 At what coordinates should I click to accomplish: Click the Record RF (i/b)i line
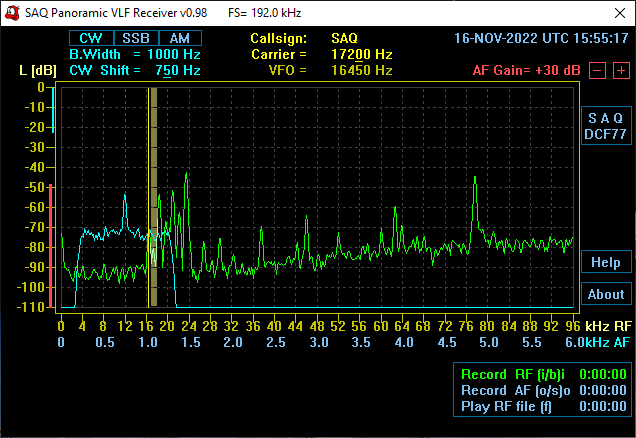544,374
